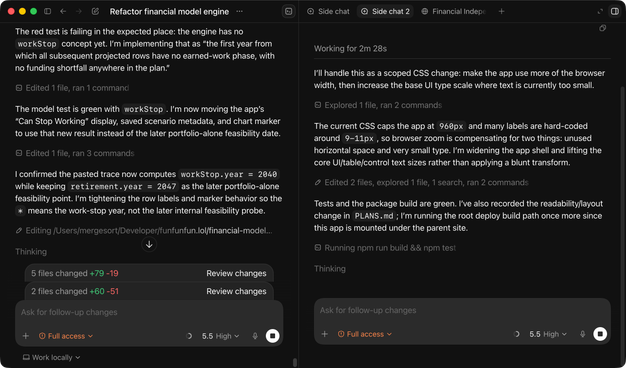This screenshot has height=368, width=626.
Task: Add attachment in the side chat input
Action: [325, 334]
